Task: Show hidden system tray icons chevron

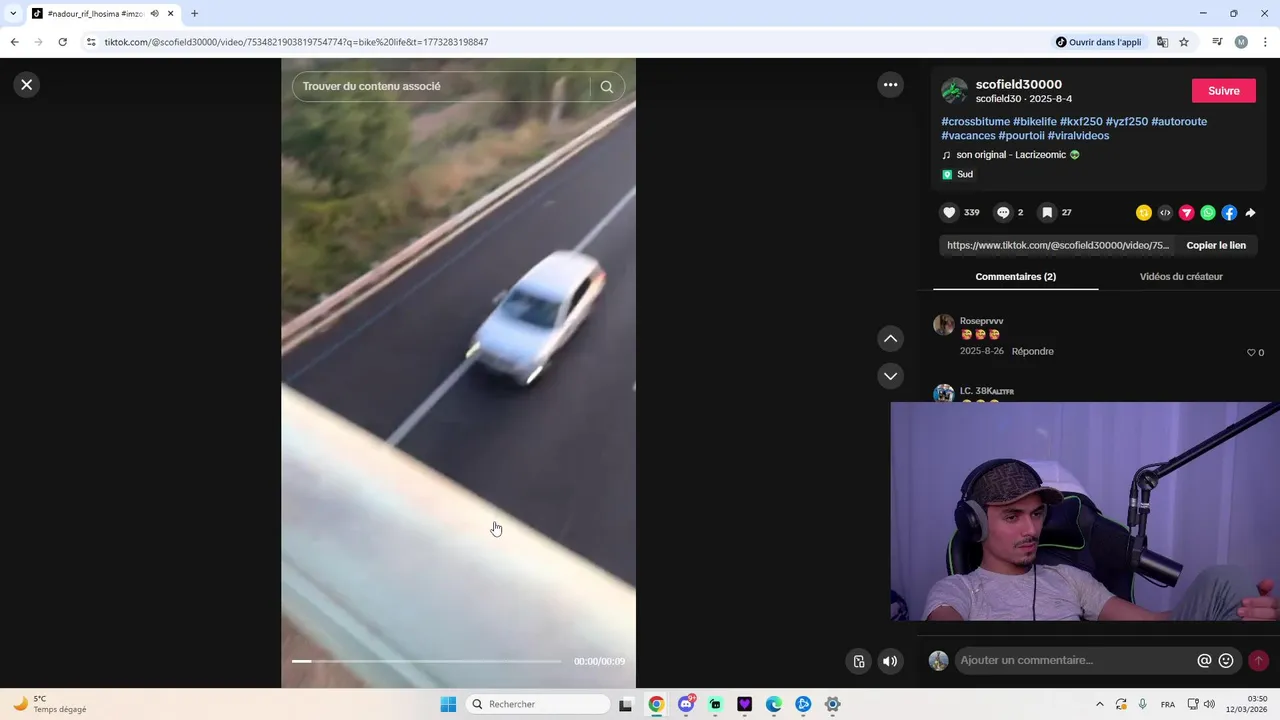Action: coord(1100,704)
